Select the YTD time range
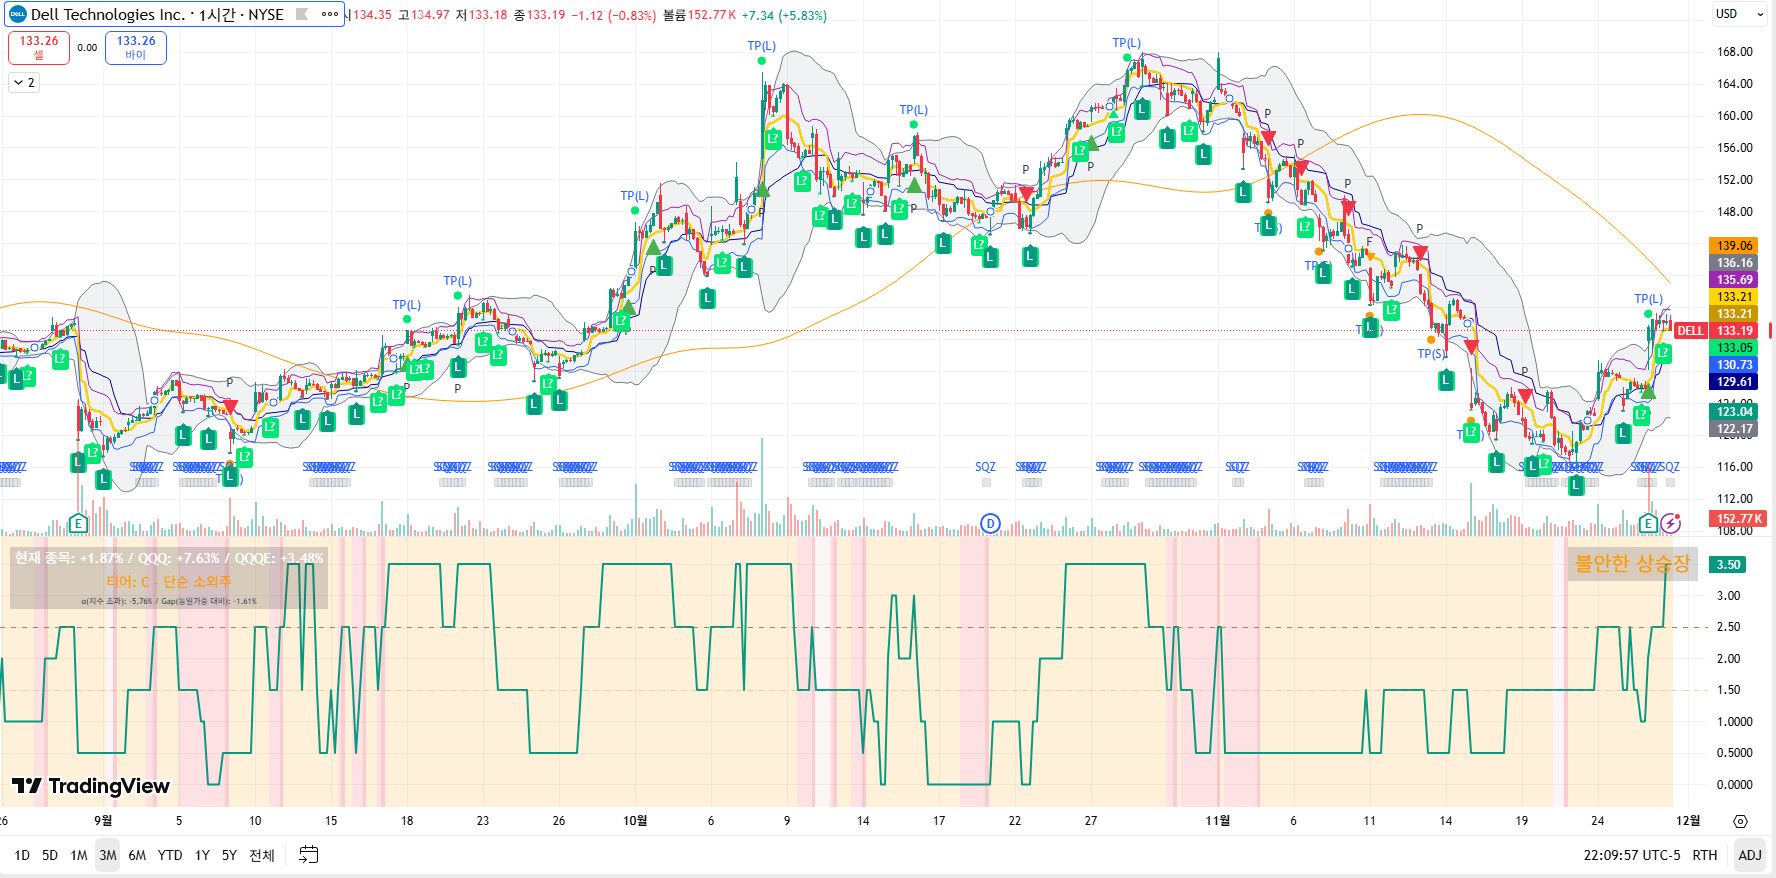This screenshot has height=878, width=1776. (x=170, y=855)
